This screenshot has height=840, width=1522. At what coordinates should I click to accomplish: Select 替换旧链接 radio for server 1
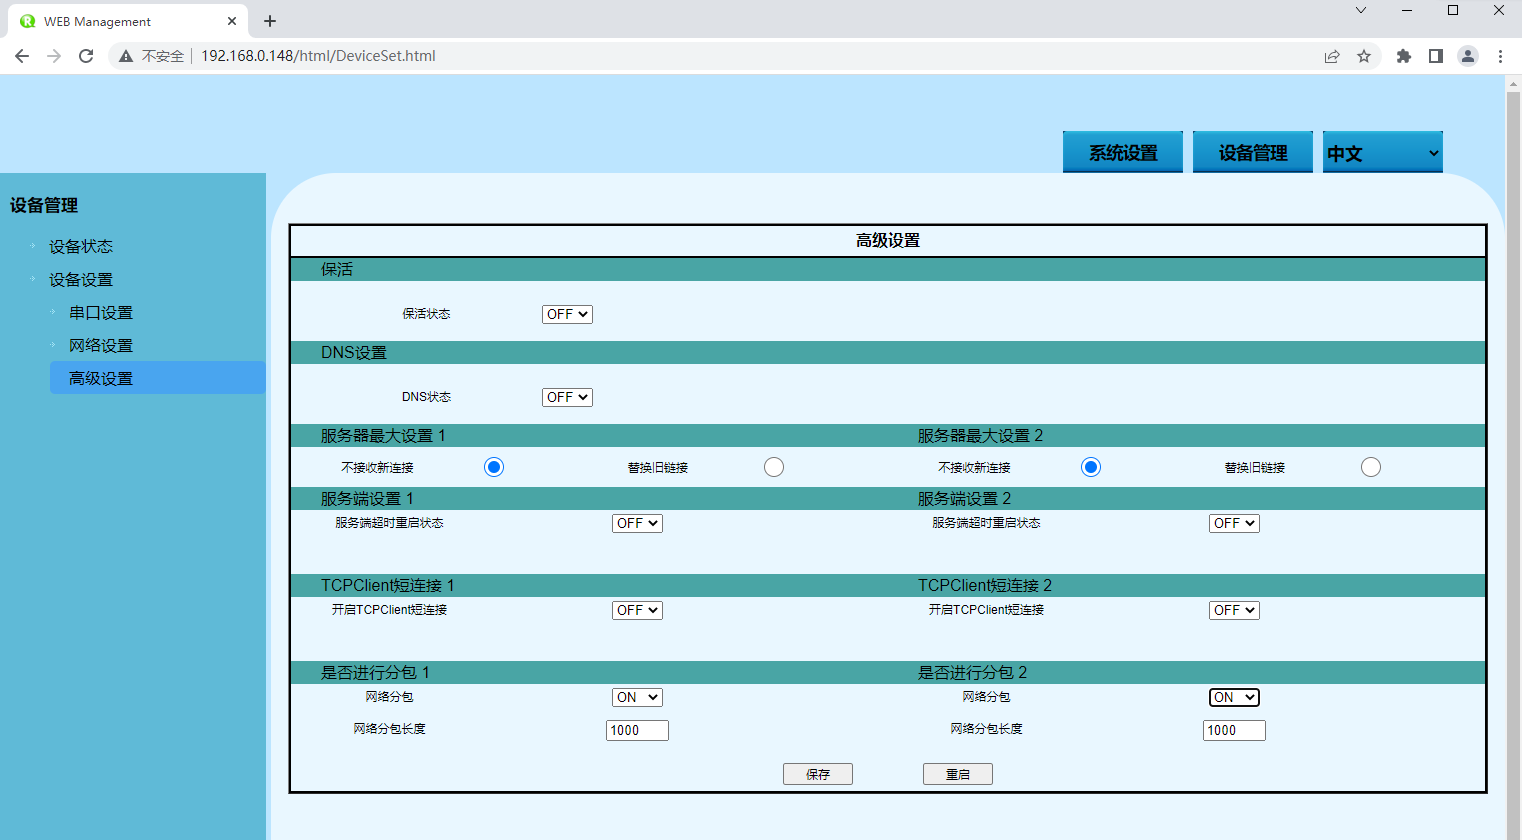[774, 467]
